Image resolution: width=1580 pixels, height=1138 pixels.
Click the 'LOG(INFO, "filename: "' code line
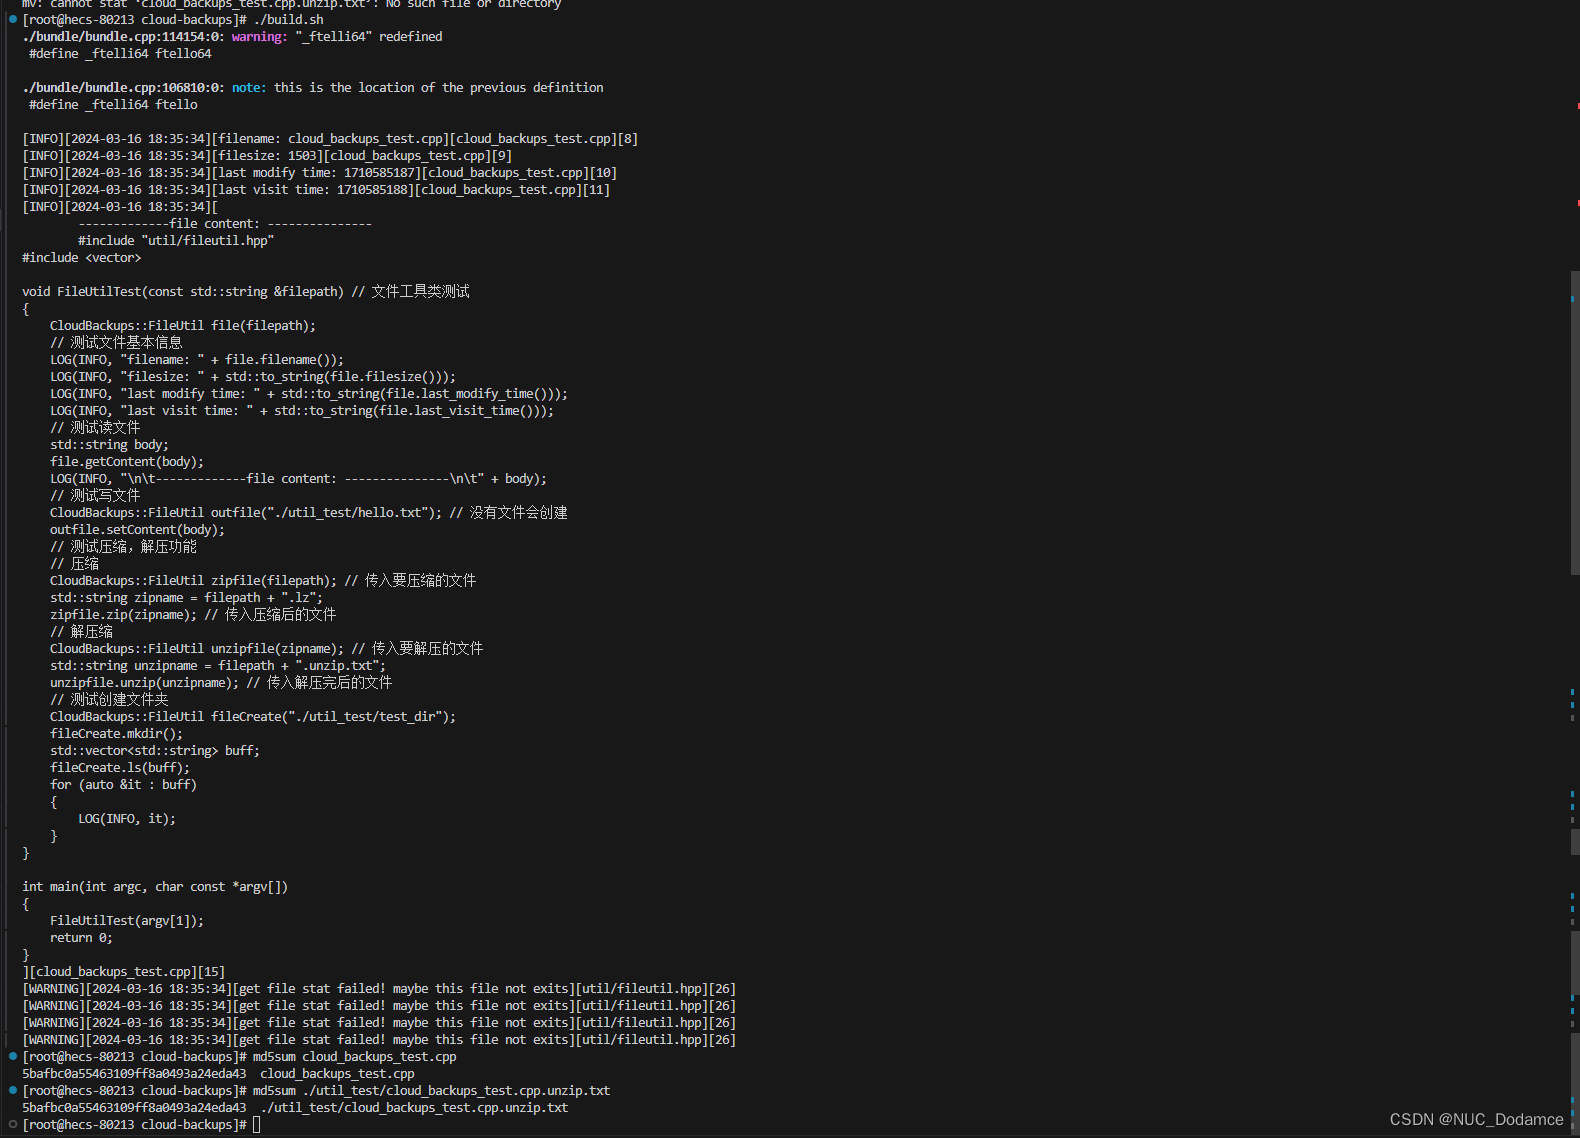coord(197,359)
